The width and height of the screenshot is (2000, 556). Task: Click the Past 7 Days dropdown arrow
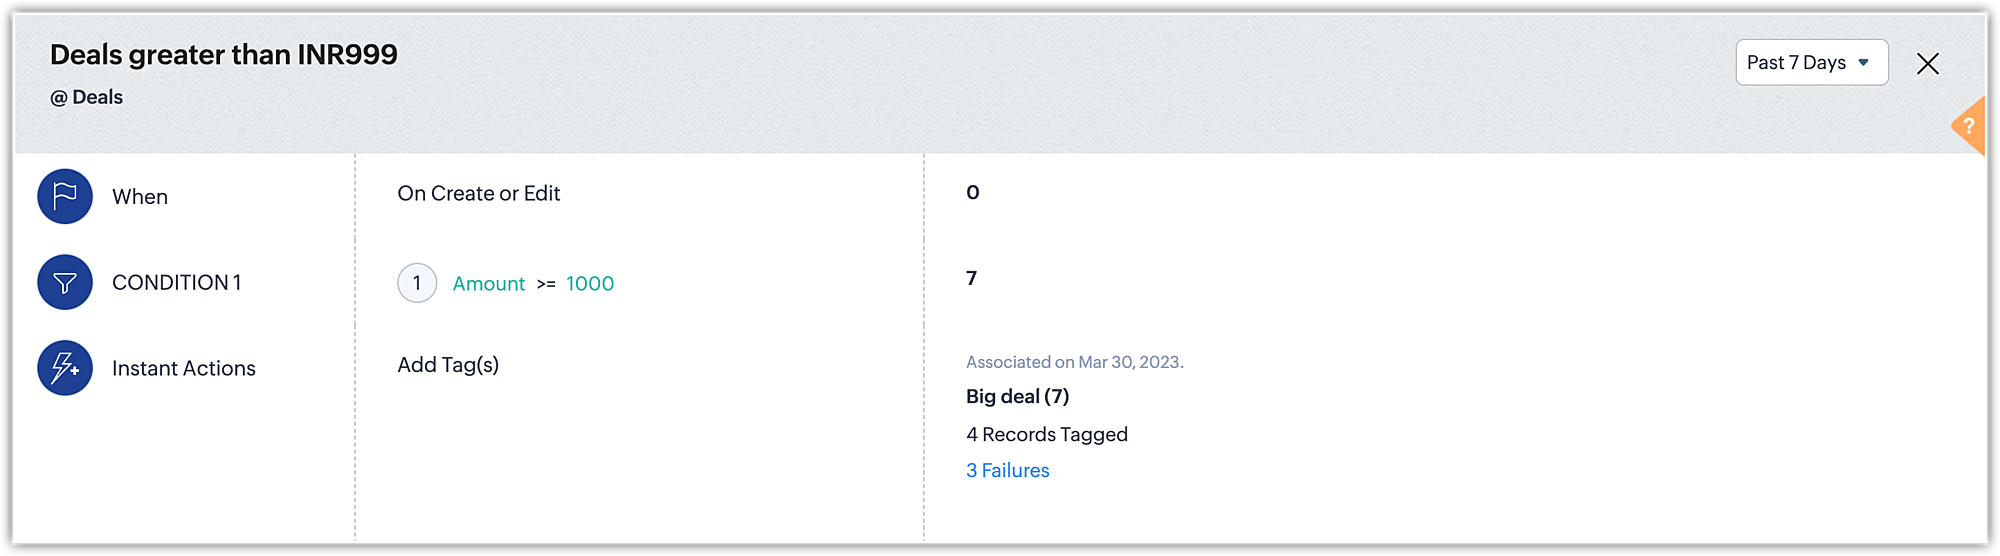[x=1864, y=63]
